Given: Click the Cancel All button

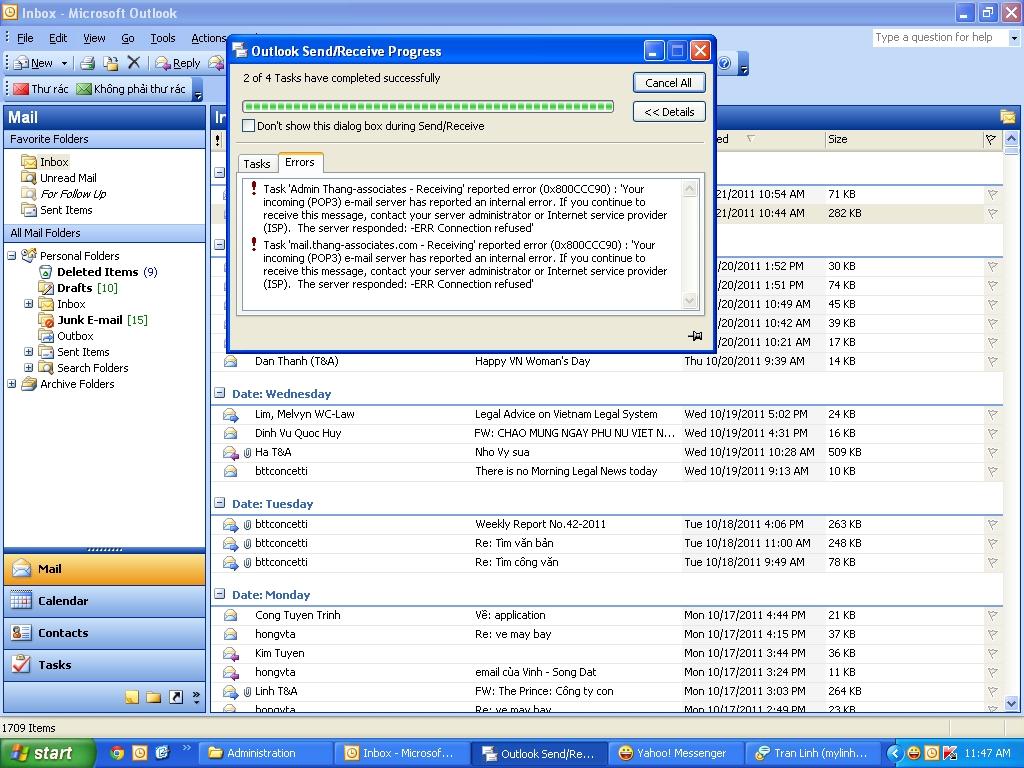Looking at the screenshot, I should coord(669,83).
